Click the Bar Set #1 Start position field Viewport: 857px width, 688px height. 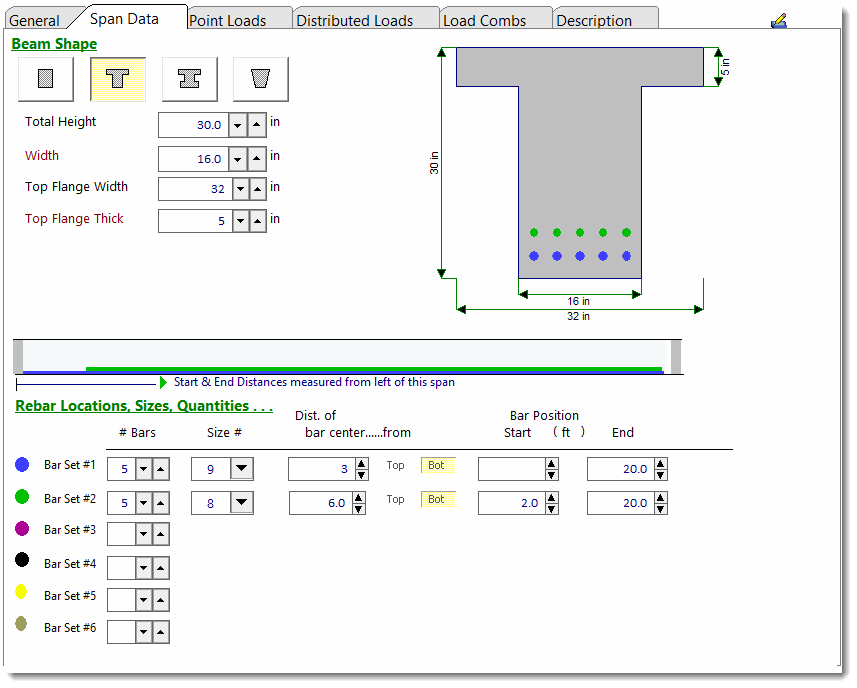click(x=510, y=469)
